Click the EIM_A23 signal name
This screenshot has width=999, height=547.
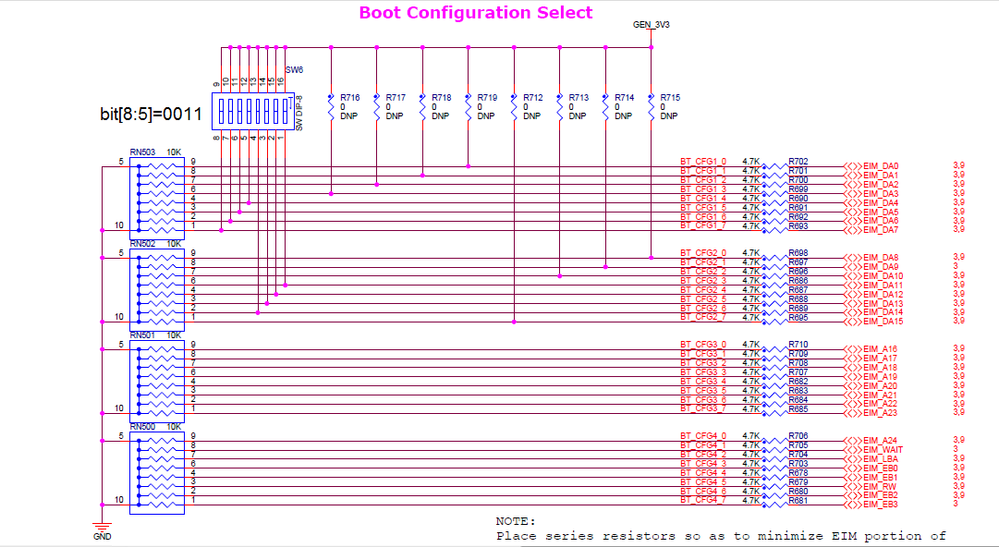point(880,413)
